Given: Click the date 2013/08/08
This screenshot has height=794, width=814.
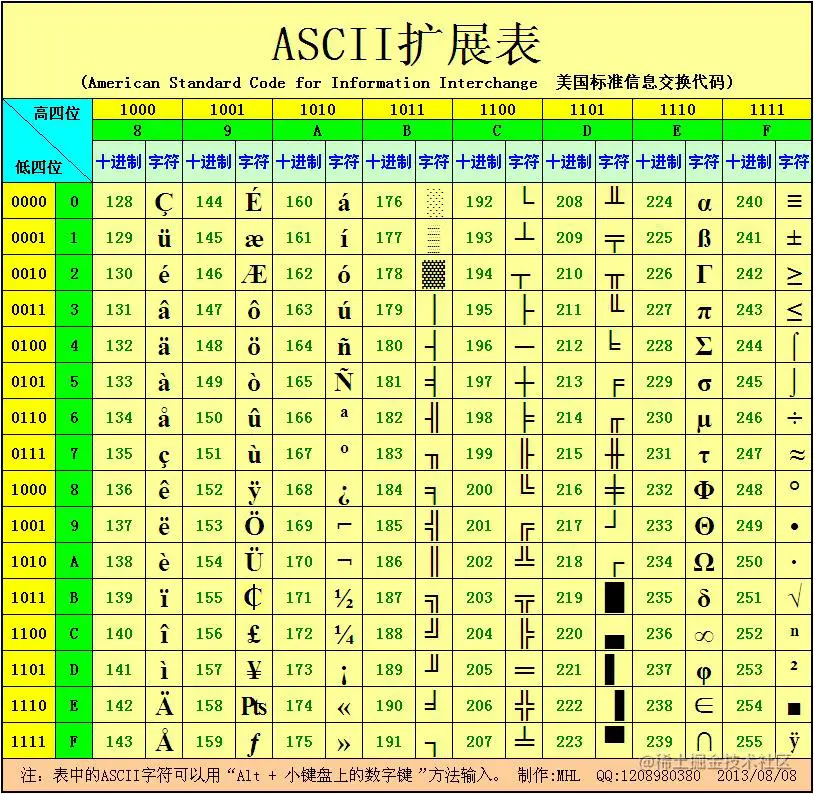Looking at the screenshot, I should tap(755, 775).
